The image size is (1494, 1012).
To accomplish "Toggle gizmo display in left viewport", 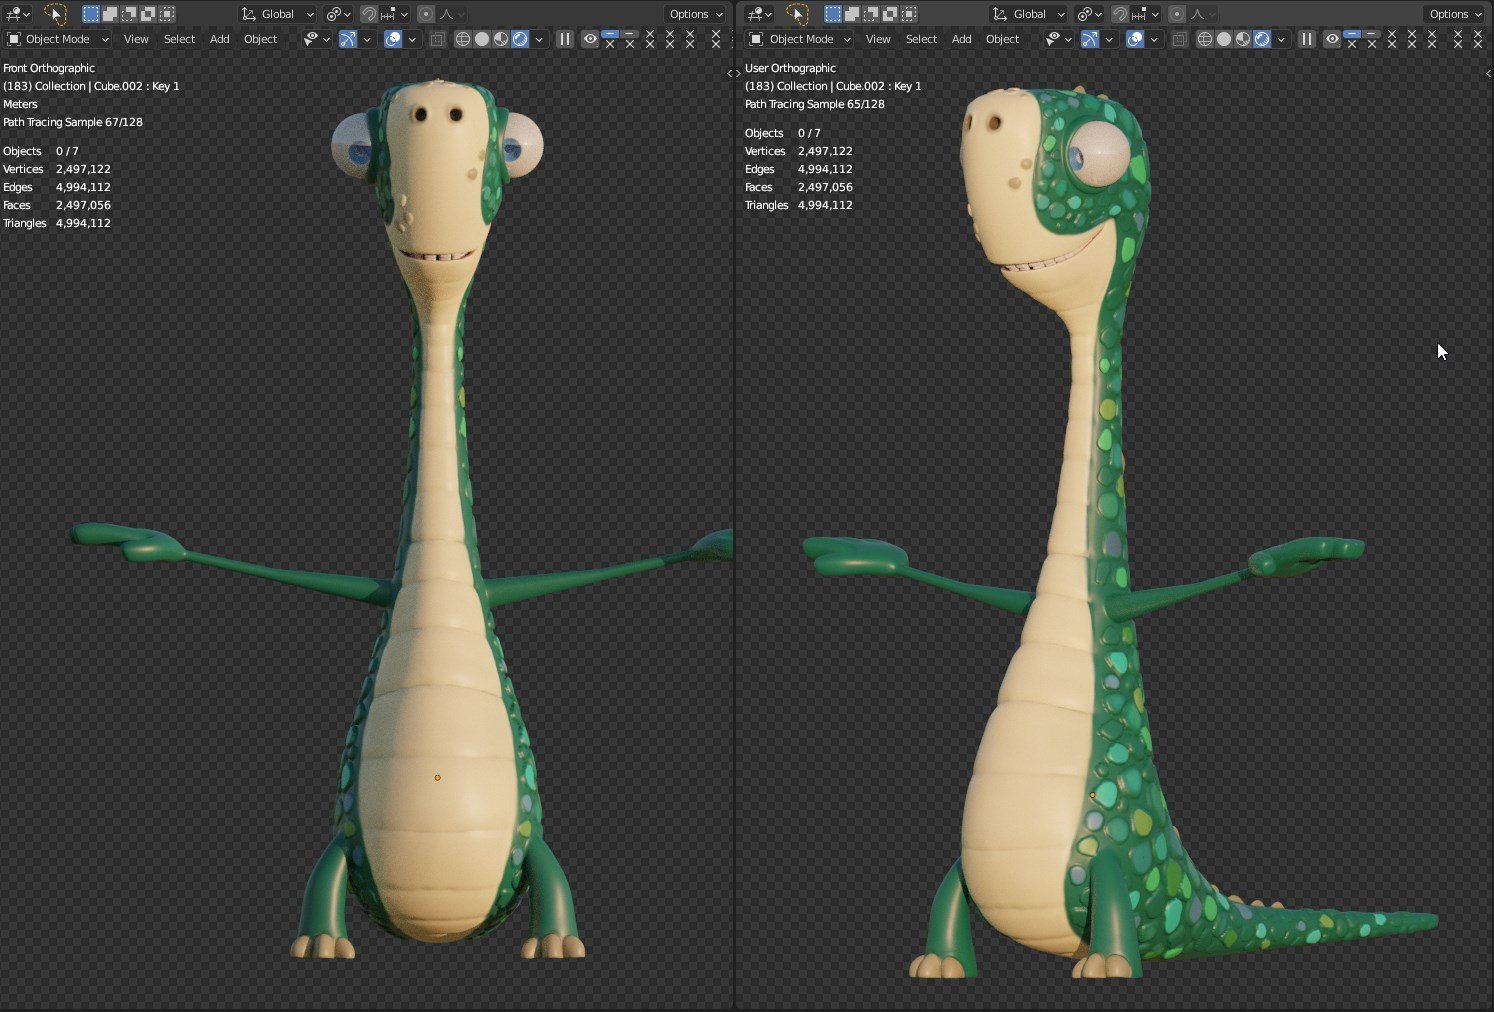I will tap(348, 39).
